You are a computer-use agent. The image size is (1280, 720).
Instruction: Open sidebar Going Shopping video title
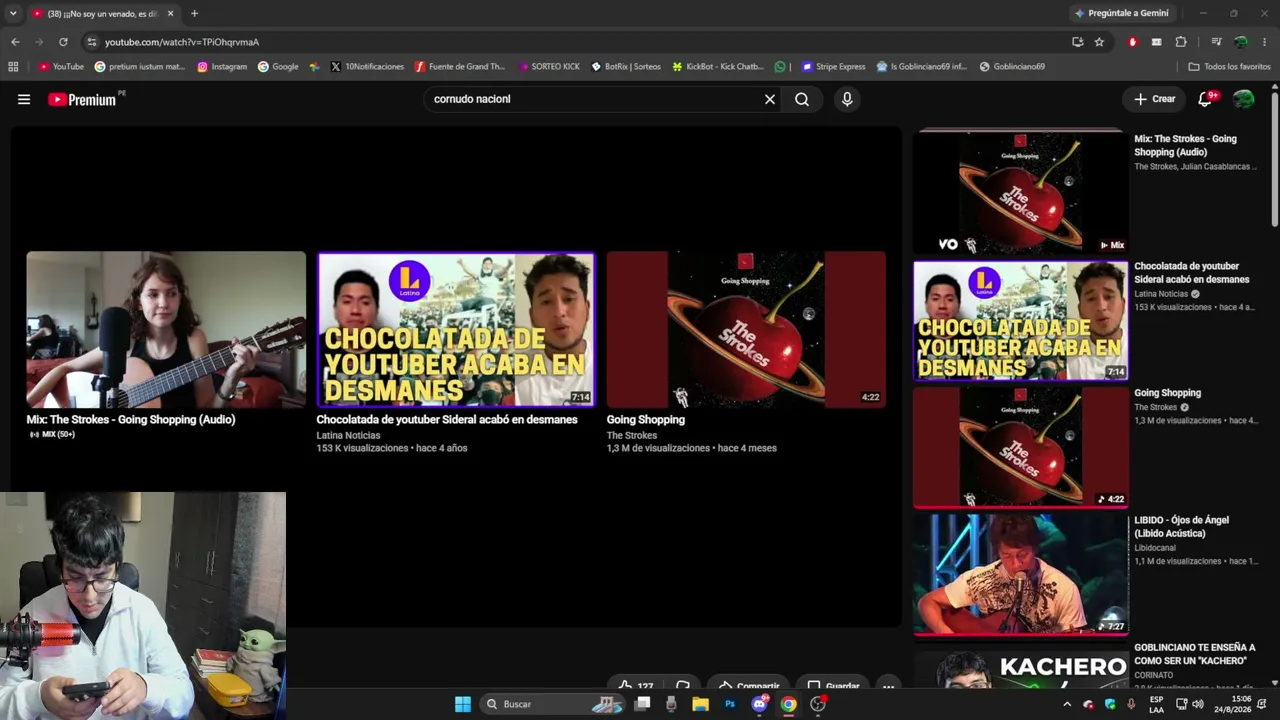pos(1167,393)
